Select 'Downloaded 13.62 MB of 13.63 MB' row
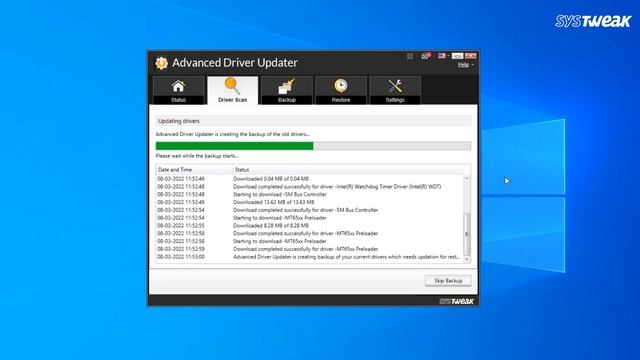Image resolution: width=640 pixels, height=360 pixels. [x=310, y=202]
